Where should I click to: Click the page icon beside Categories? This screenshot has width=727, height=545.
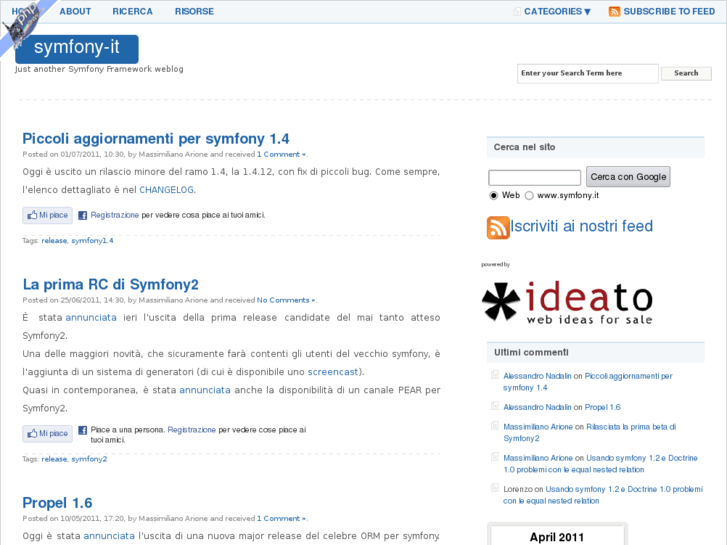[x=517, y=12]
